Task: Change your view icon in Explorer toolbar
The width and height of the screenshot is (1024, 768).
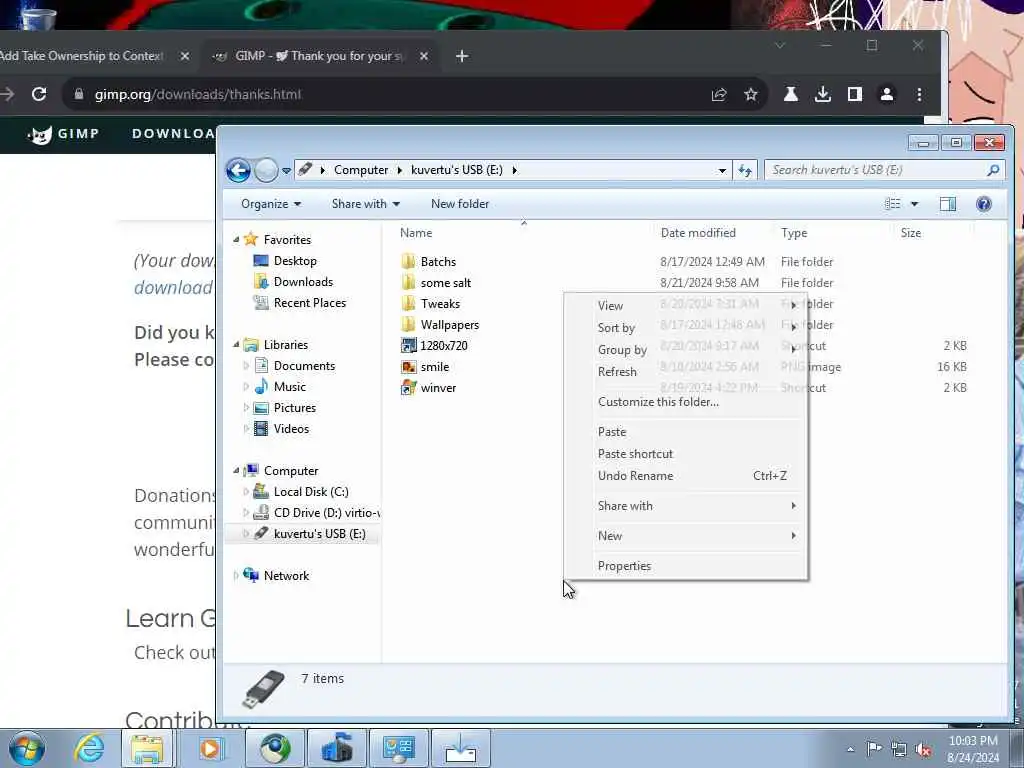Action: tap(892, 204)
